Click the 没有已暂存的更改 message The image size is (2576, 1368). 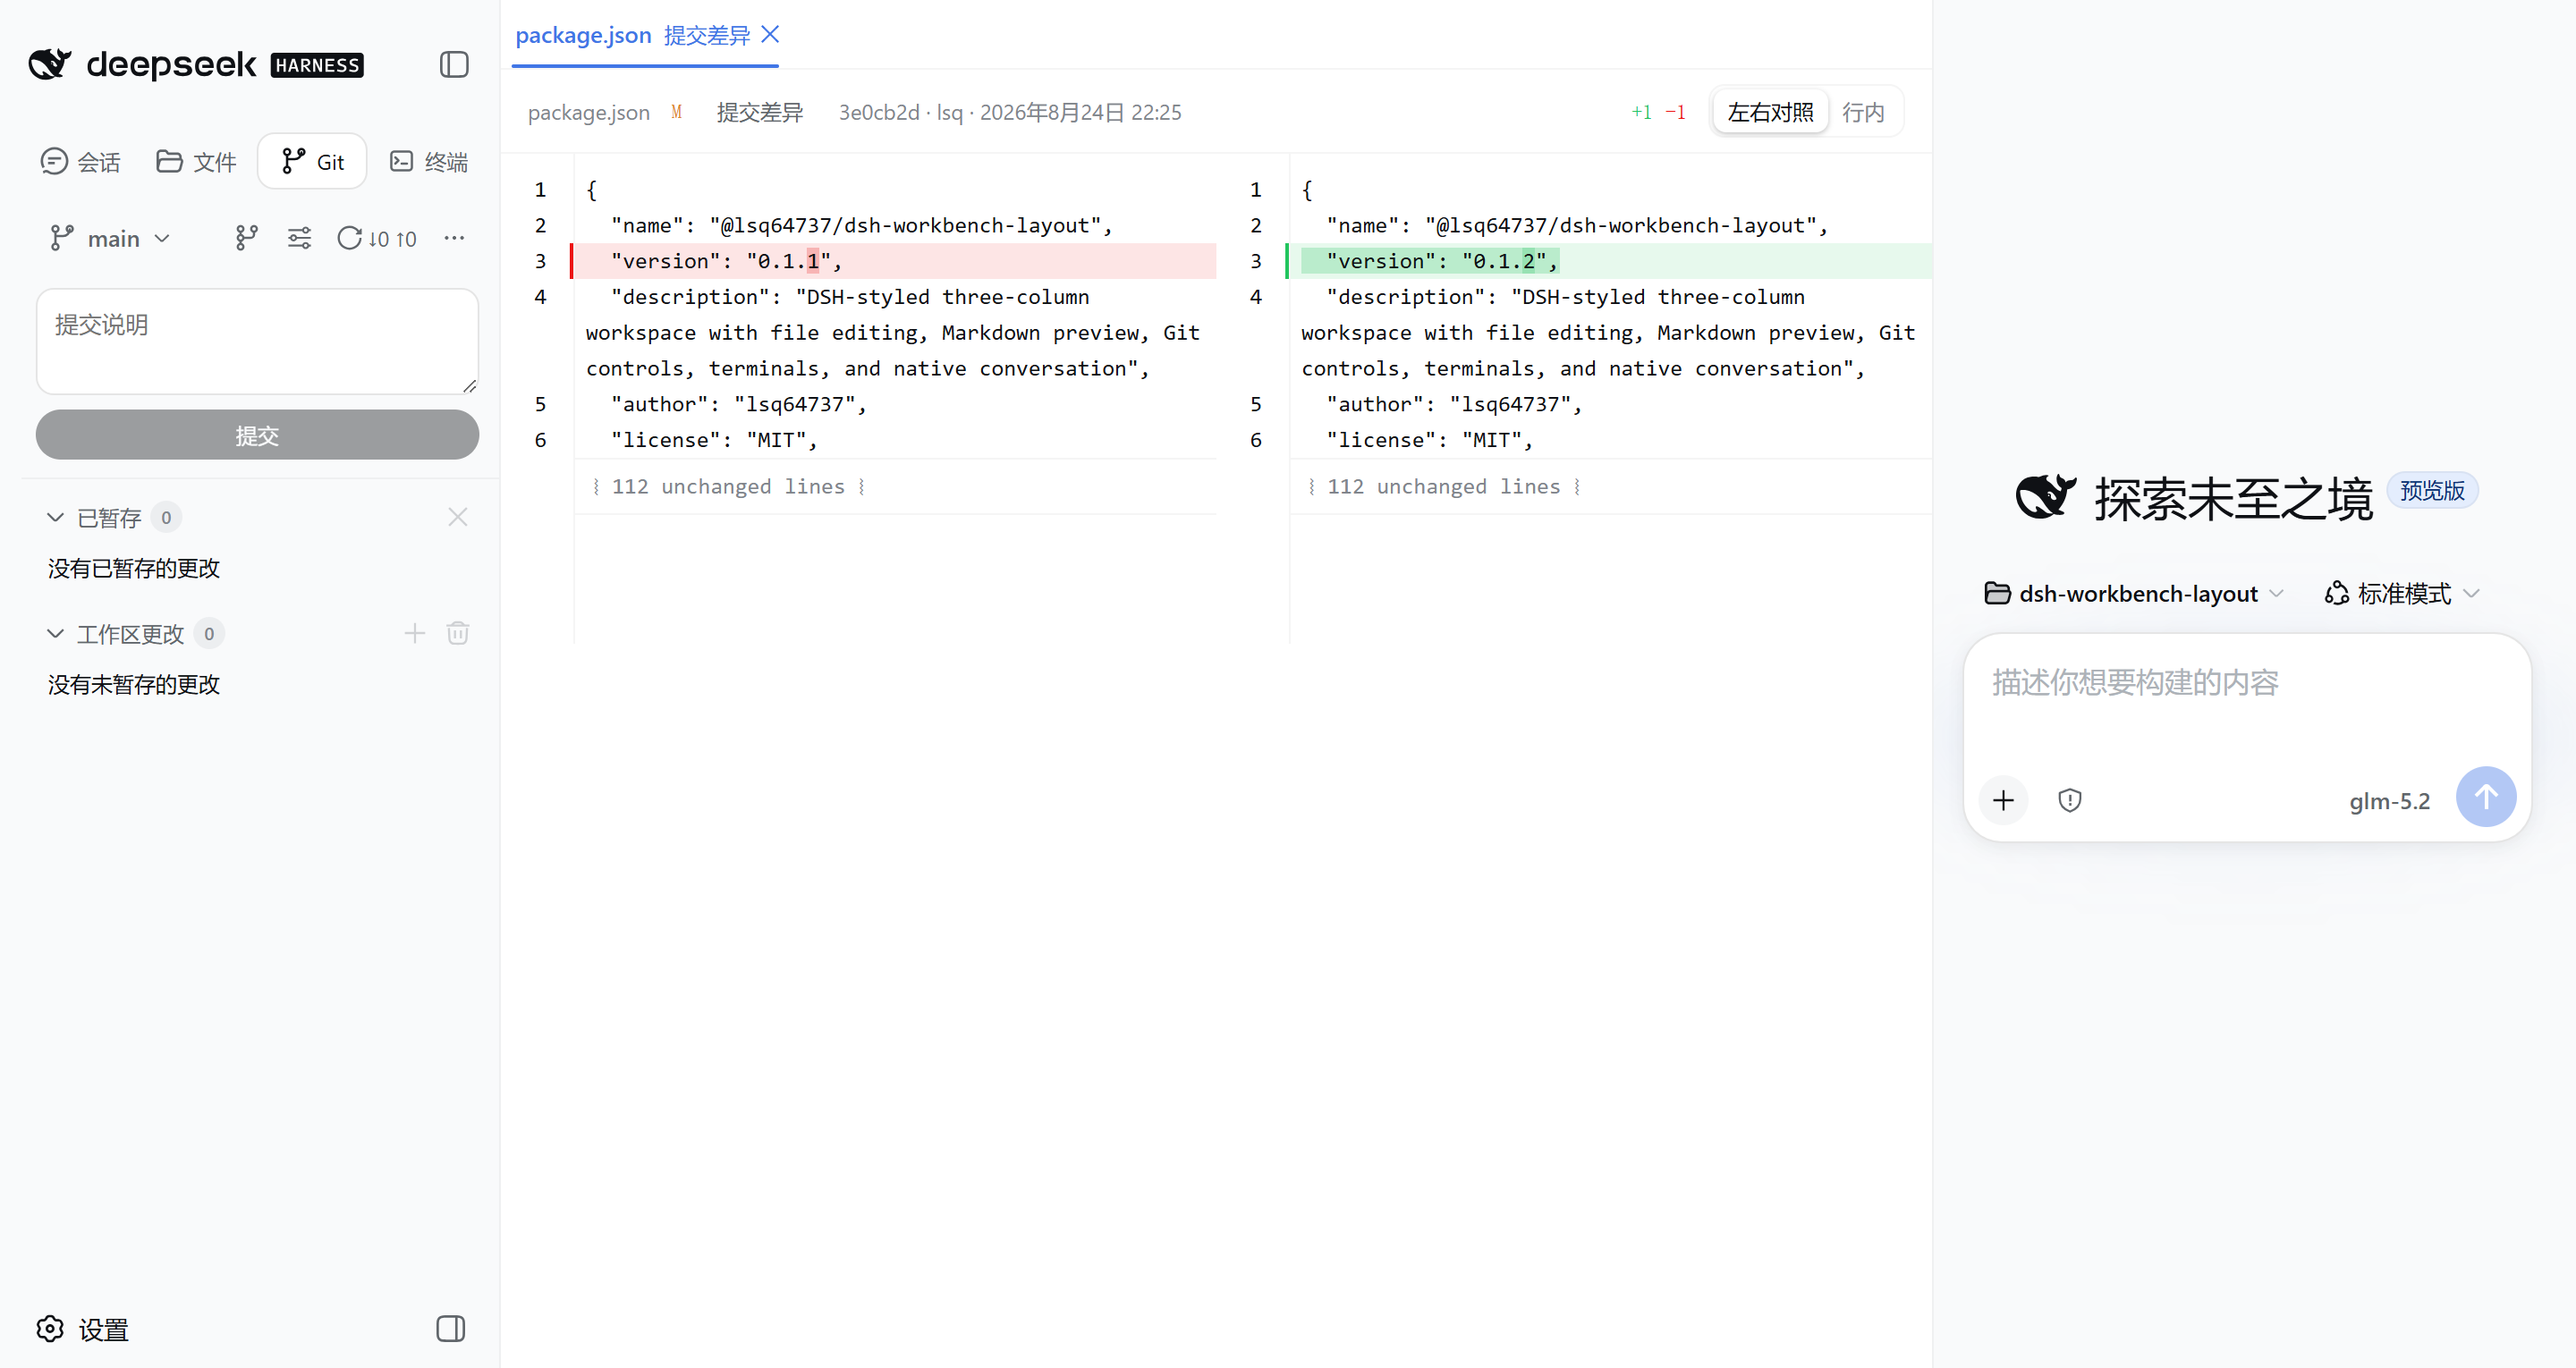(x=134, y=569)
